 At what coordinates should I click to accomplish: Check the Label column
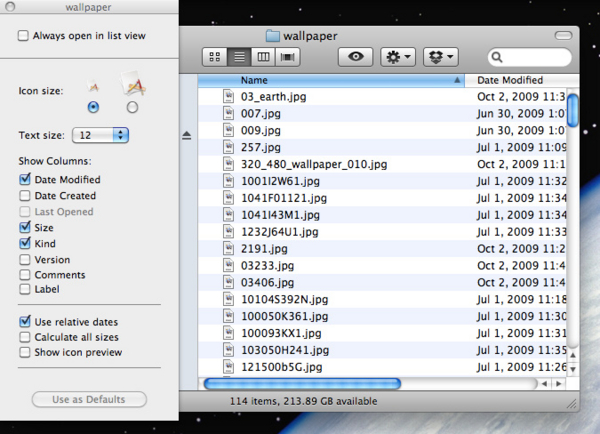pyautogui.click(x=25, y=289)
